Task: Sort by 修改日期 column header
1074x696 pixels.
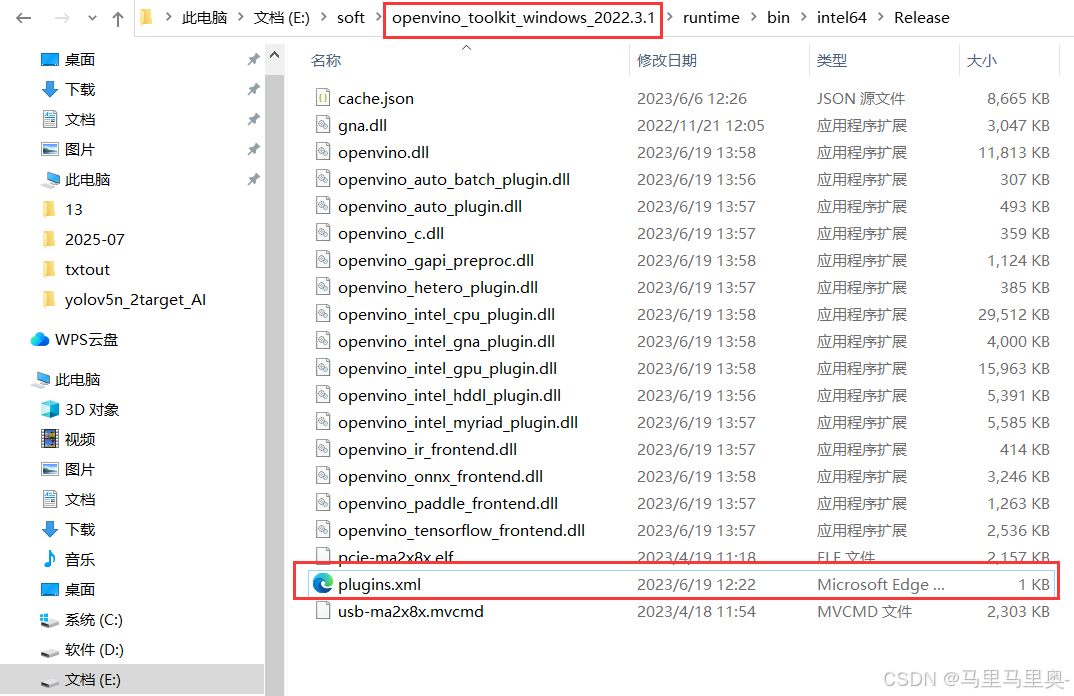Action: pos(666,60)
